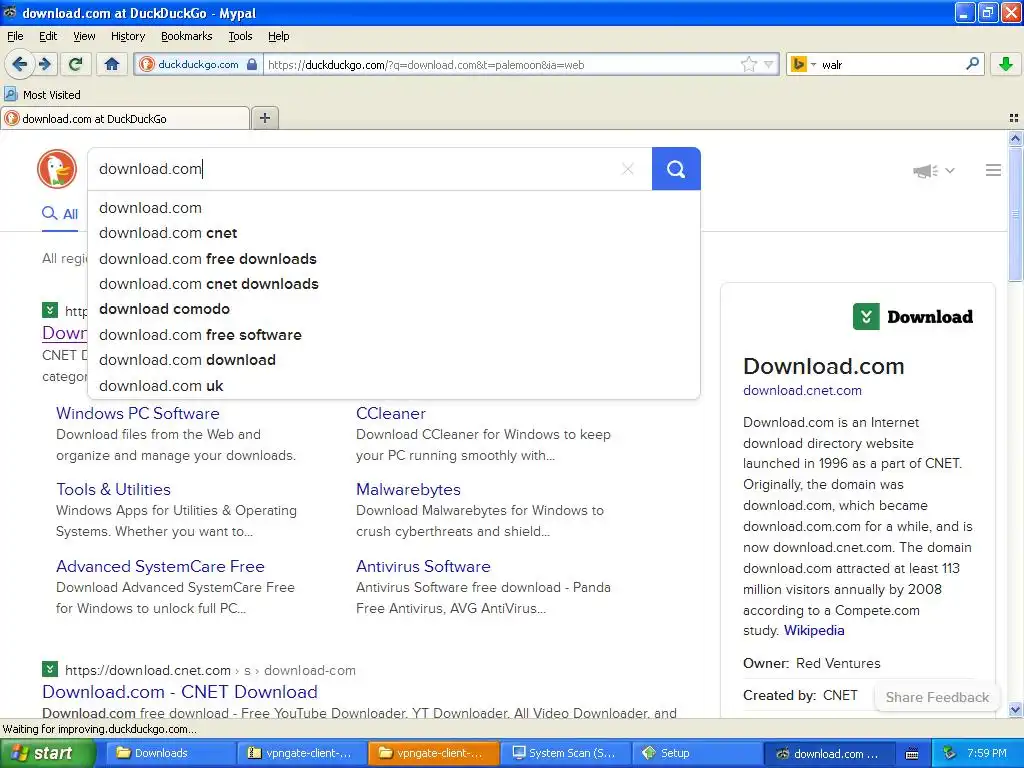Switch to Setup window in taskbar
1024x768 pixels.
click(697, 753)
